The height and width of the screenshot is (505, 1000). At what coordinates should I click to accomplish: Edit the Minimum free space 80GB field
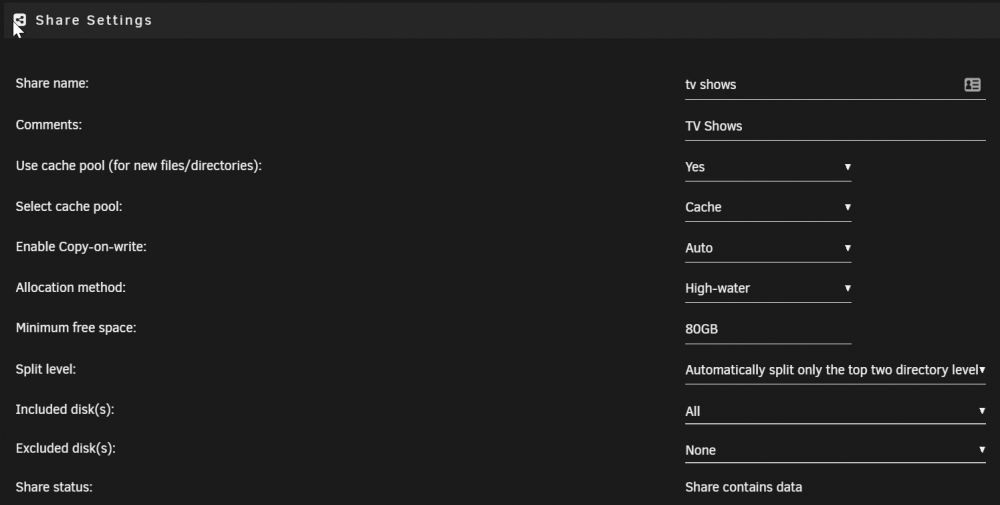tap(768, 329)
